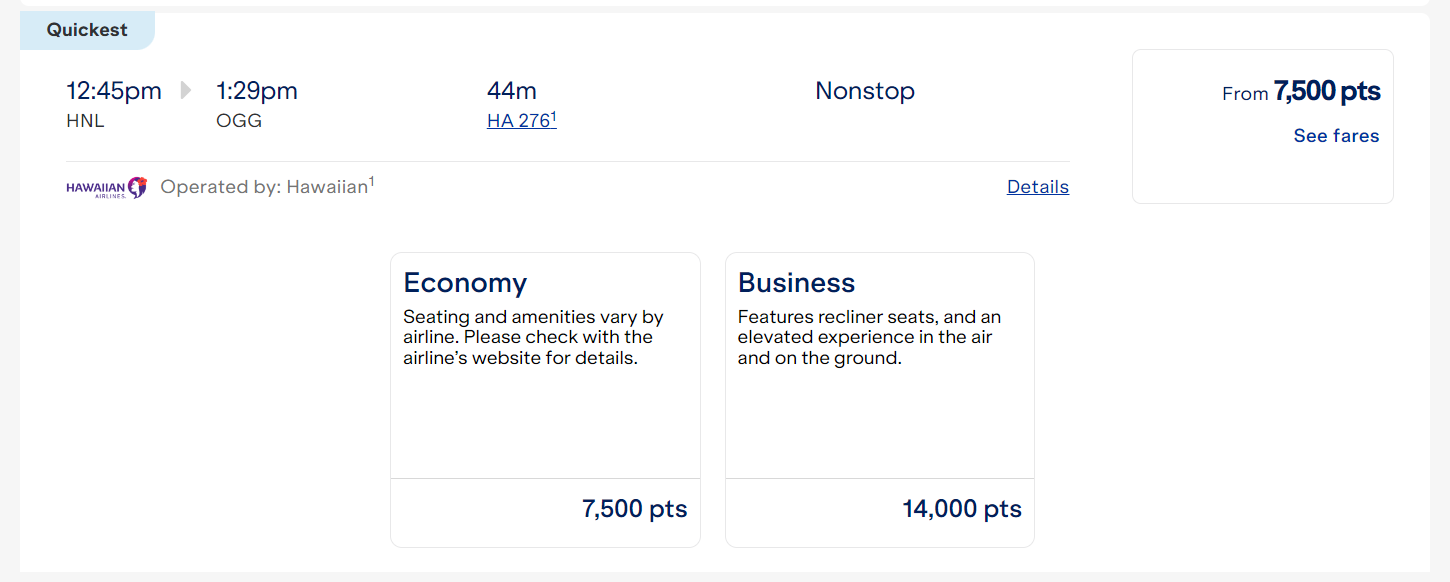Click the superscript footnote next to HA 276
Image resolution: width=1450 pixels, height=582 pixels.
tap(552, 112)
